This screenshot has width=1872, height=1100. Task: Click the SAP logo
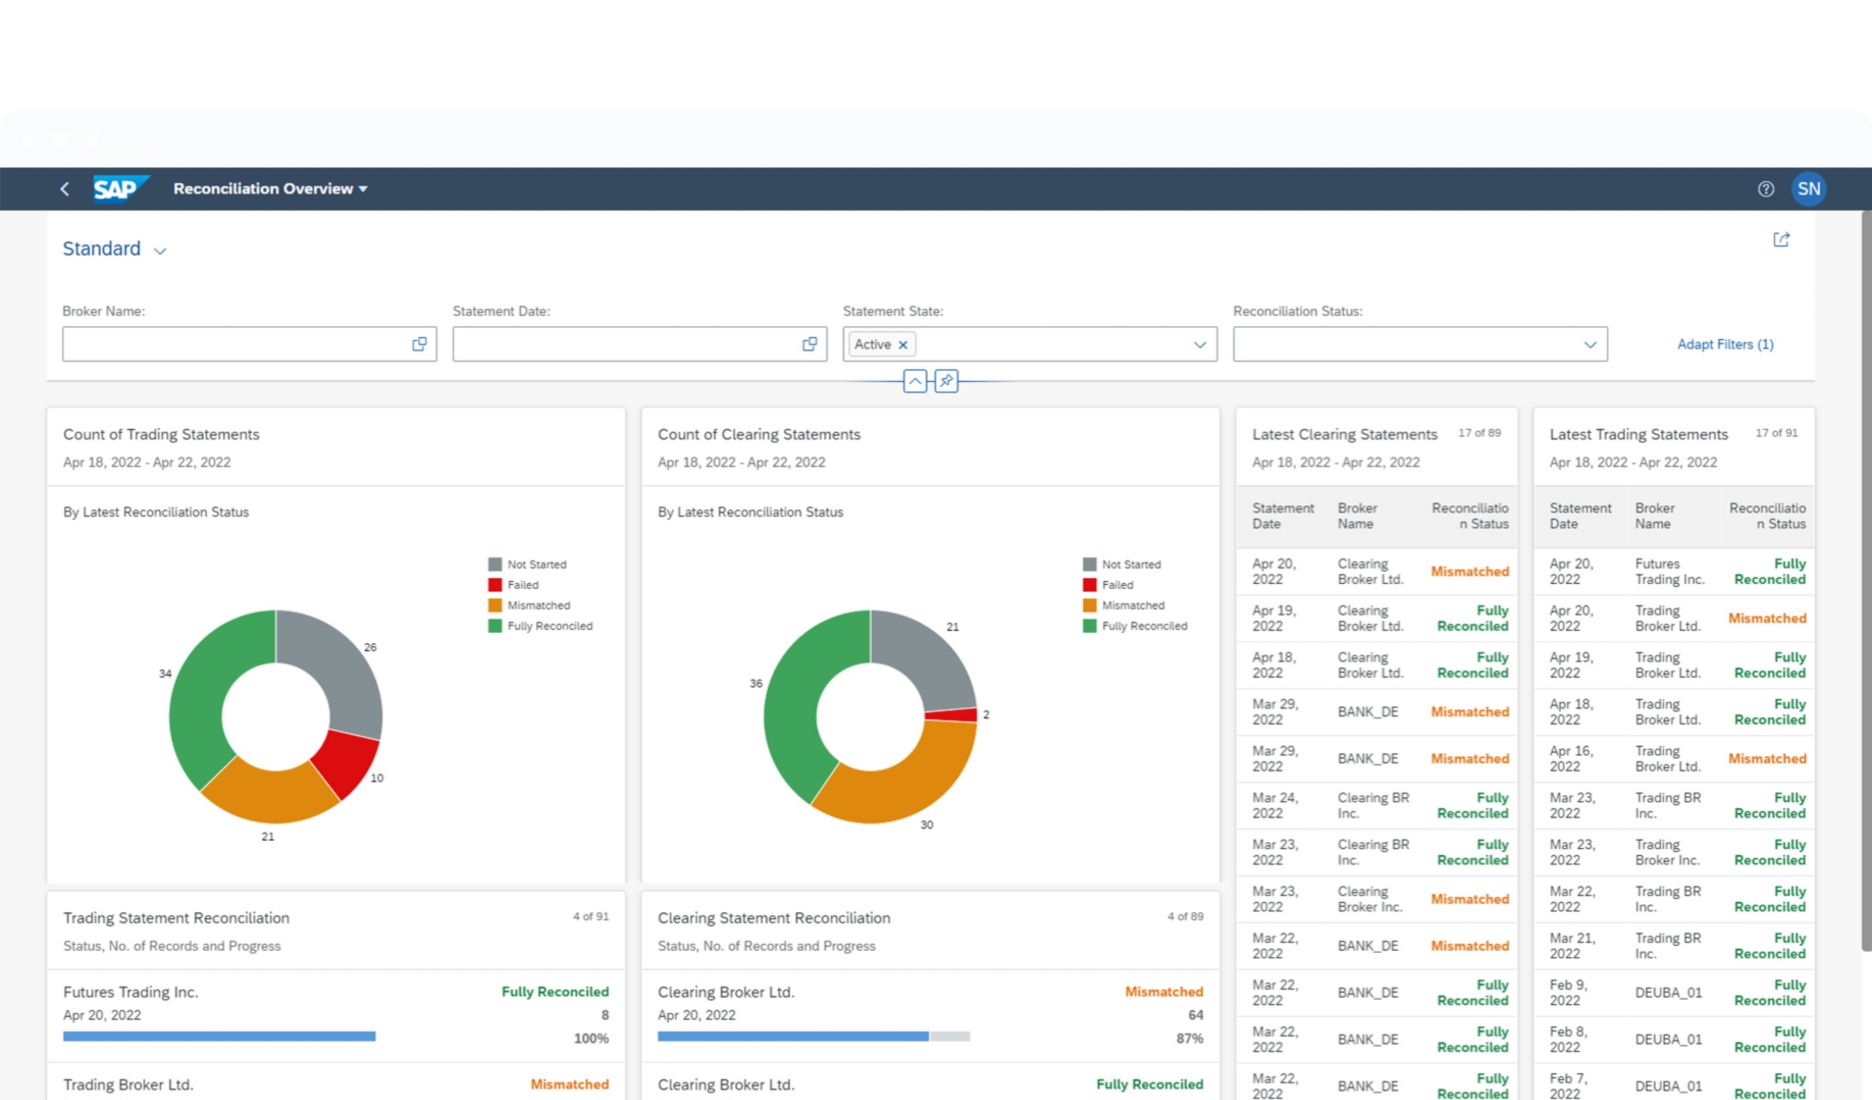tap(119, 189)
